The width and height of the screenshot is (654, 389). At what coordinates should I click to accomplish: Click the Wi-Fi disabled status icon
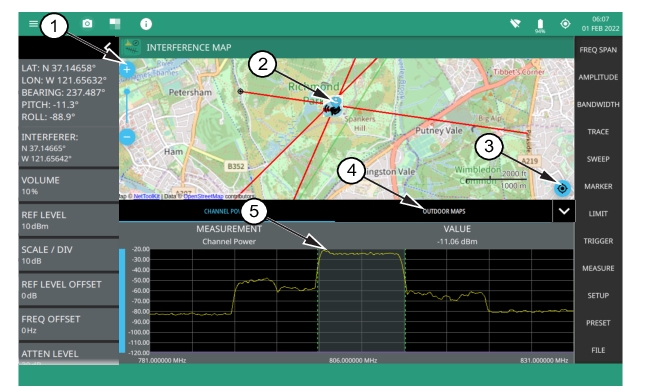tap(516, 24)
